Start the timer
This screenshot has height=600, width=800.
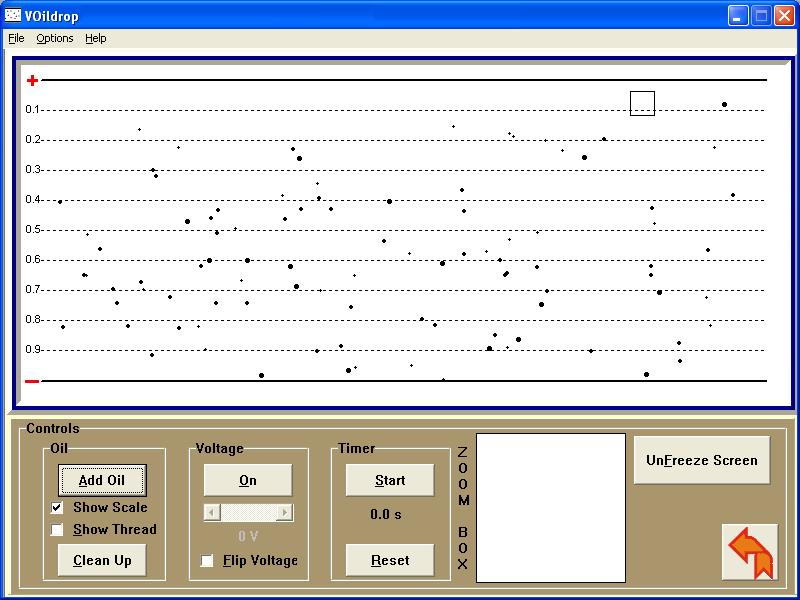(x=390, y=480)
